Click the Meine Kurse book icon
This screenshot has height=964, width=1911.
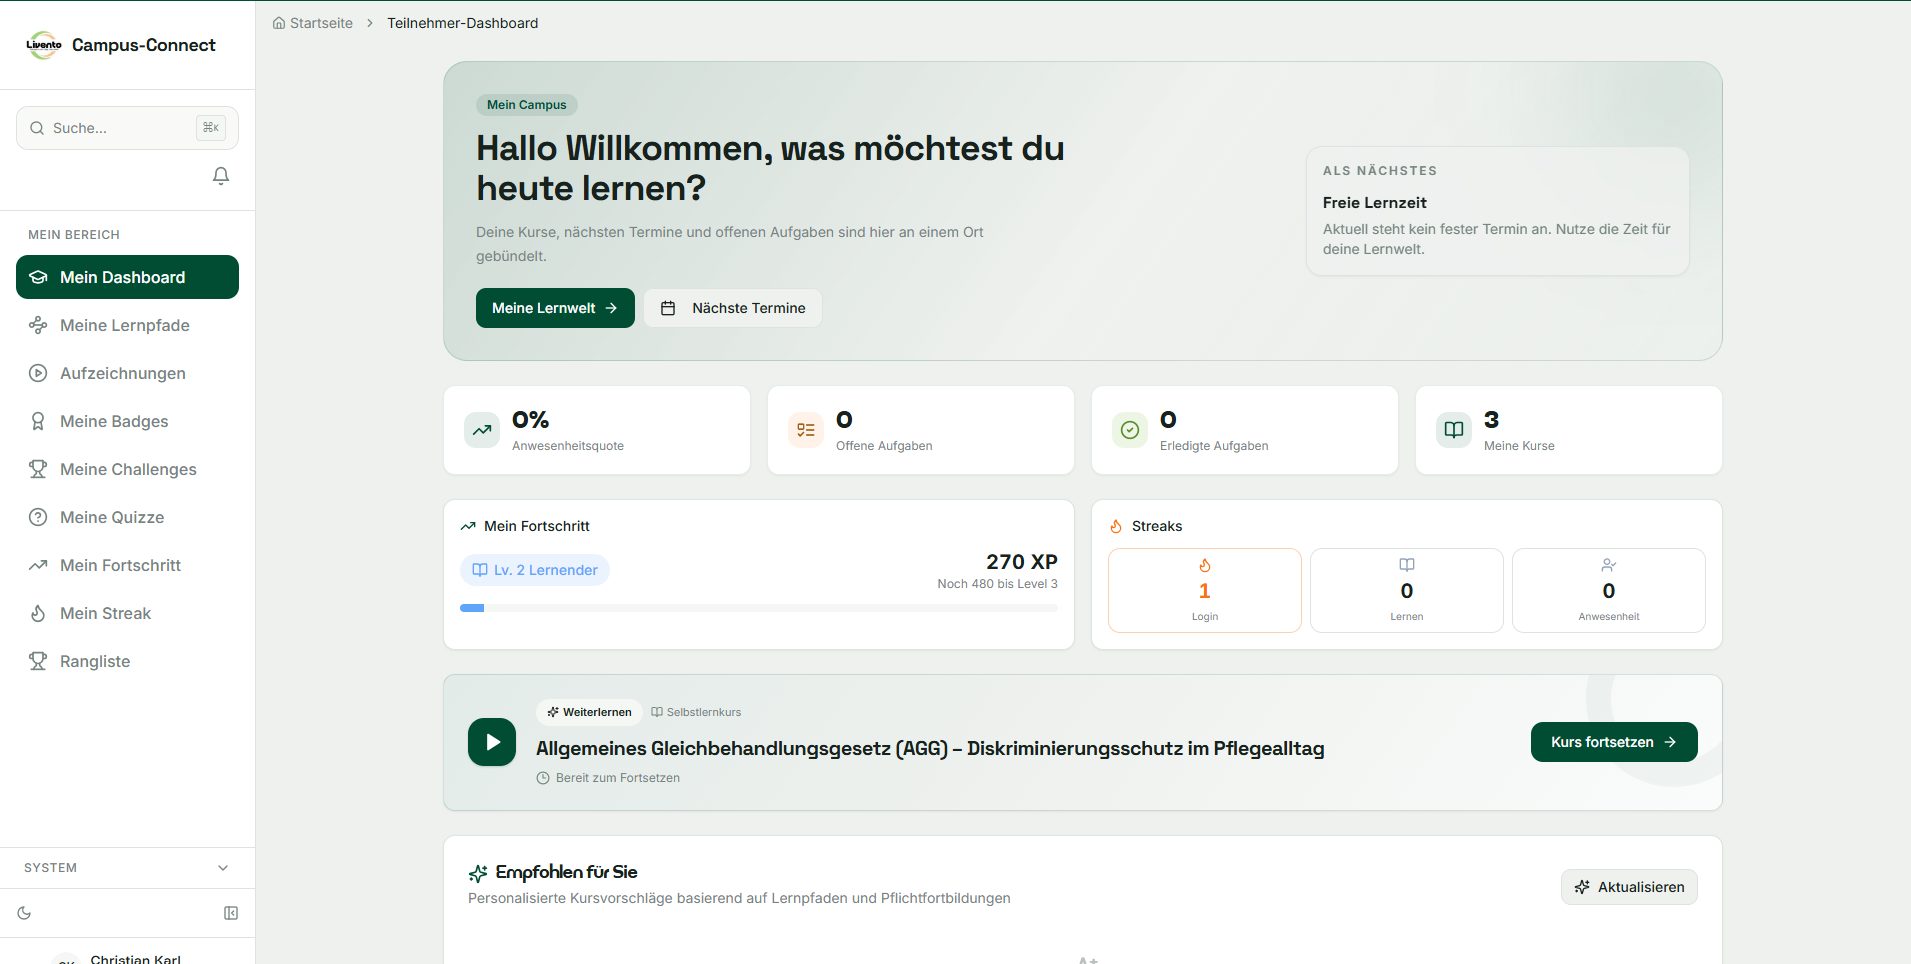1454,430
